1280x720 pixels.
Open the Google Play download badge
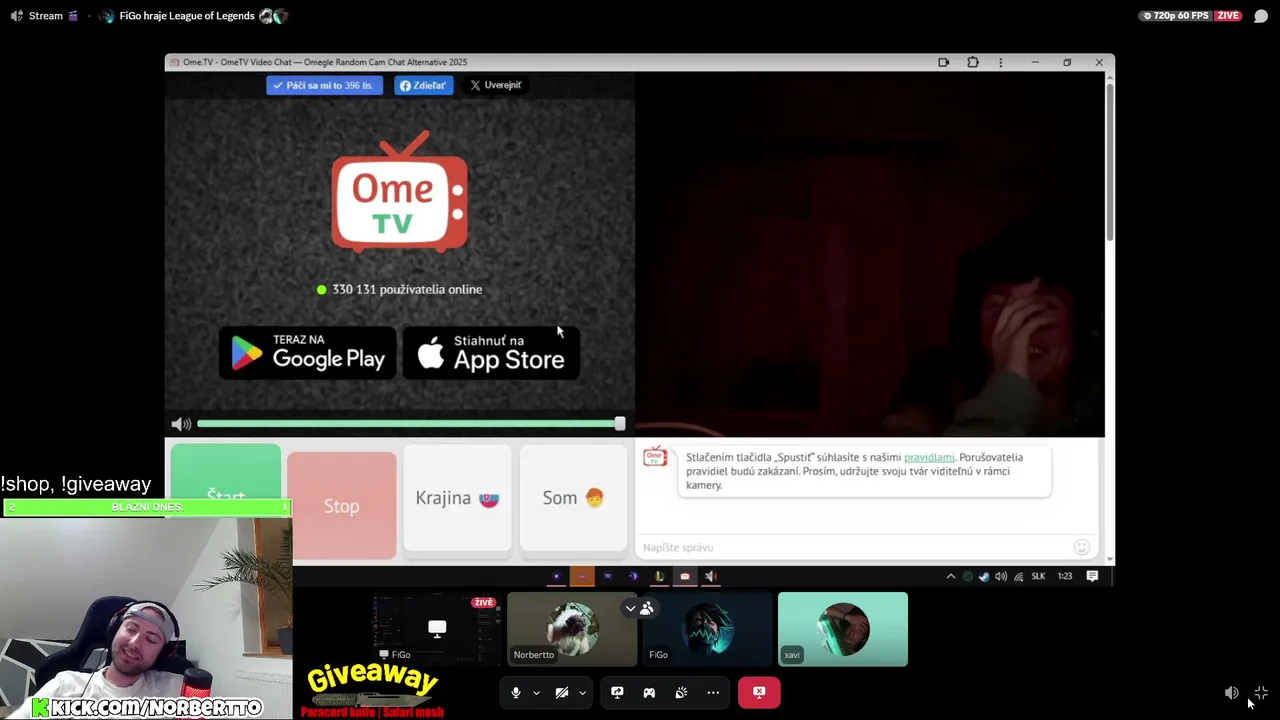point(308,353)
